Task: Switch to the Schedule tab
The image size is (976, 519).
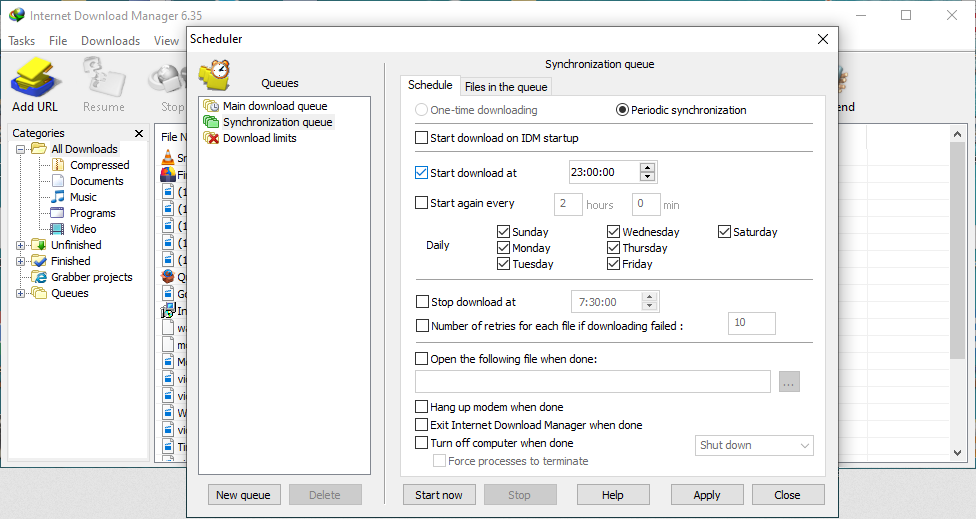Action: click(x=430, y=85)
